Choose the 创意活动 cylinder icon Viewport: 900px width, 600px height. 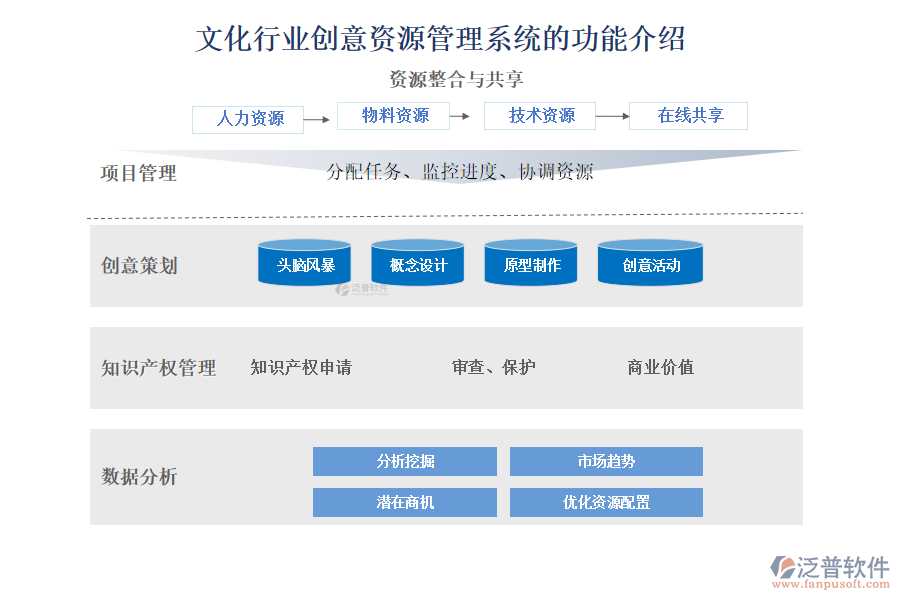tap(650, 264)
